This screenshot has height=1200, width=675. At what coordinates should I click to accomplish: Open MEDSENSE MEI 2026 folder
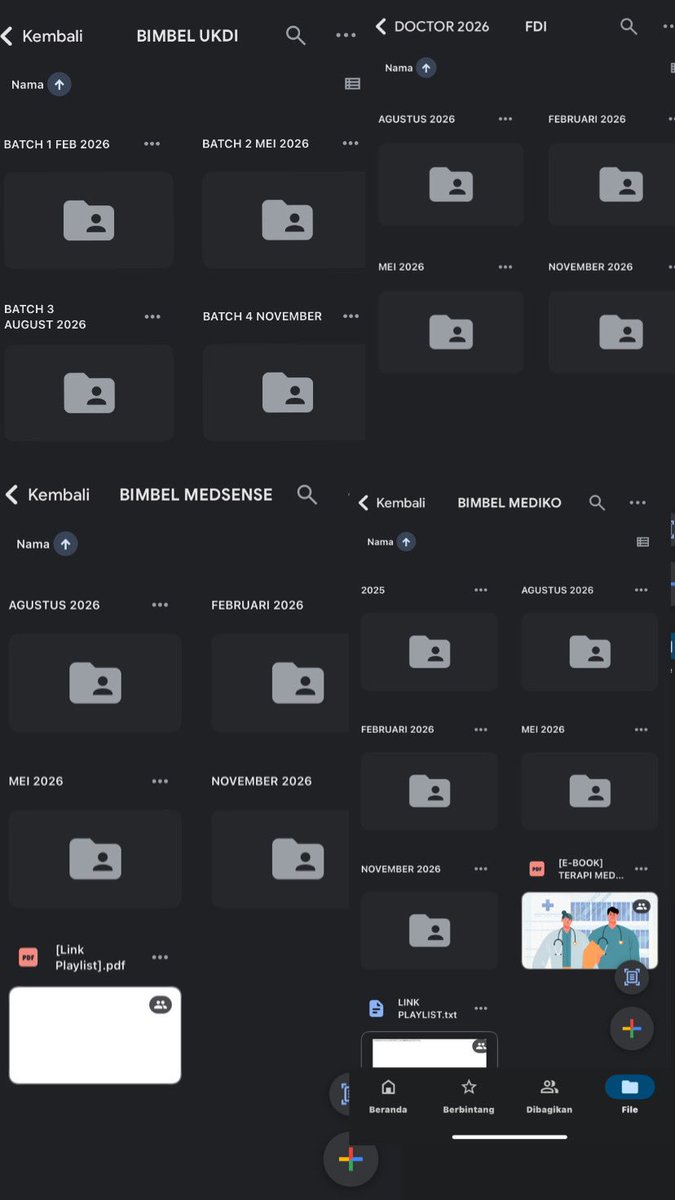click(x=95, y=858)
